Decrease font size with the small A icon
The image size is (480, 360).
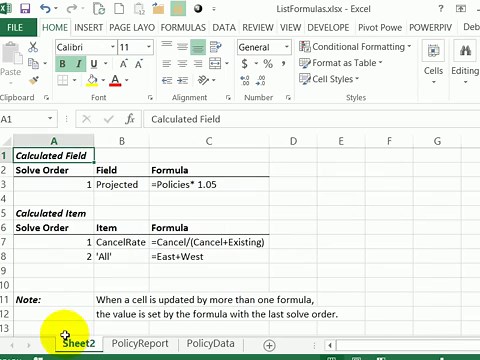click(x=139, y=63)
